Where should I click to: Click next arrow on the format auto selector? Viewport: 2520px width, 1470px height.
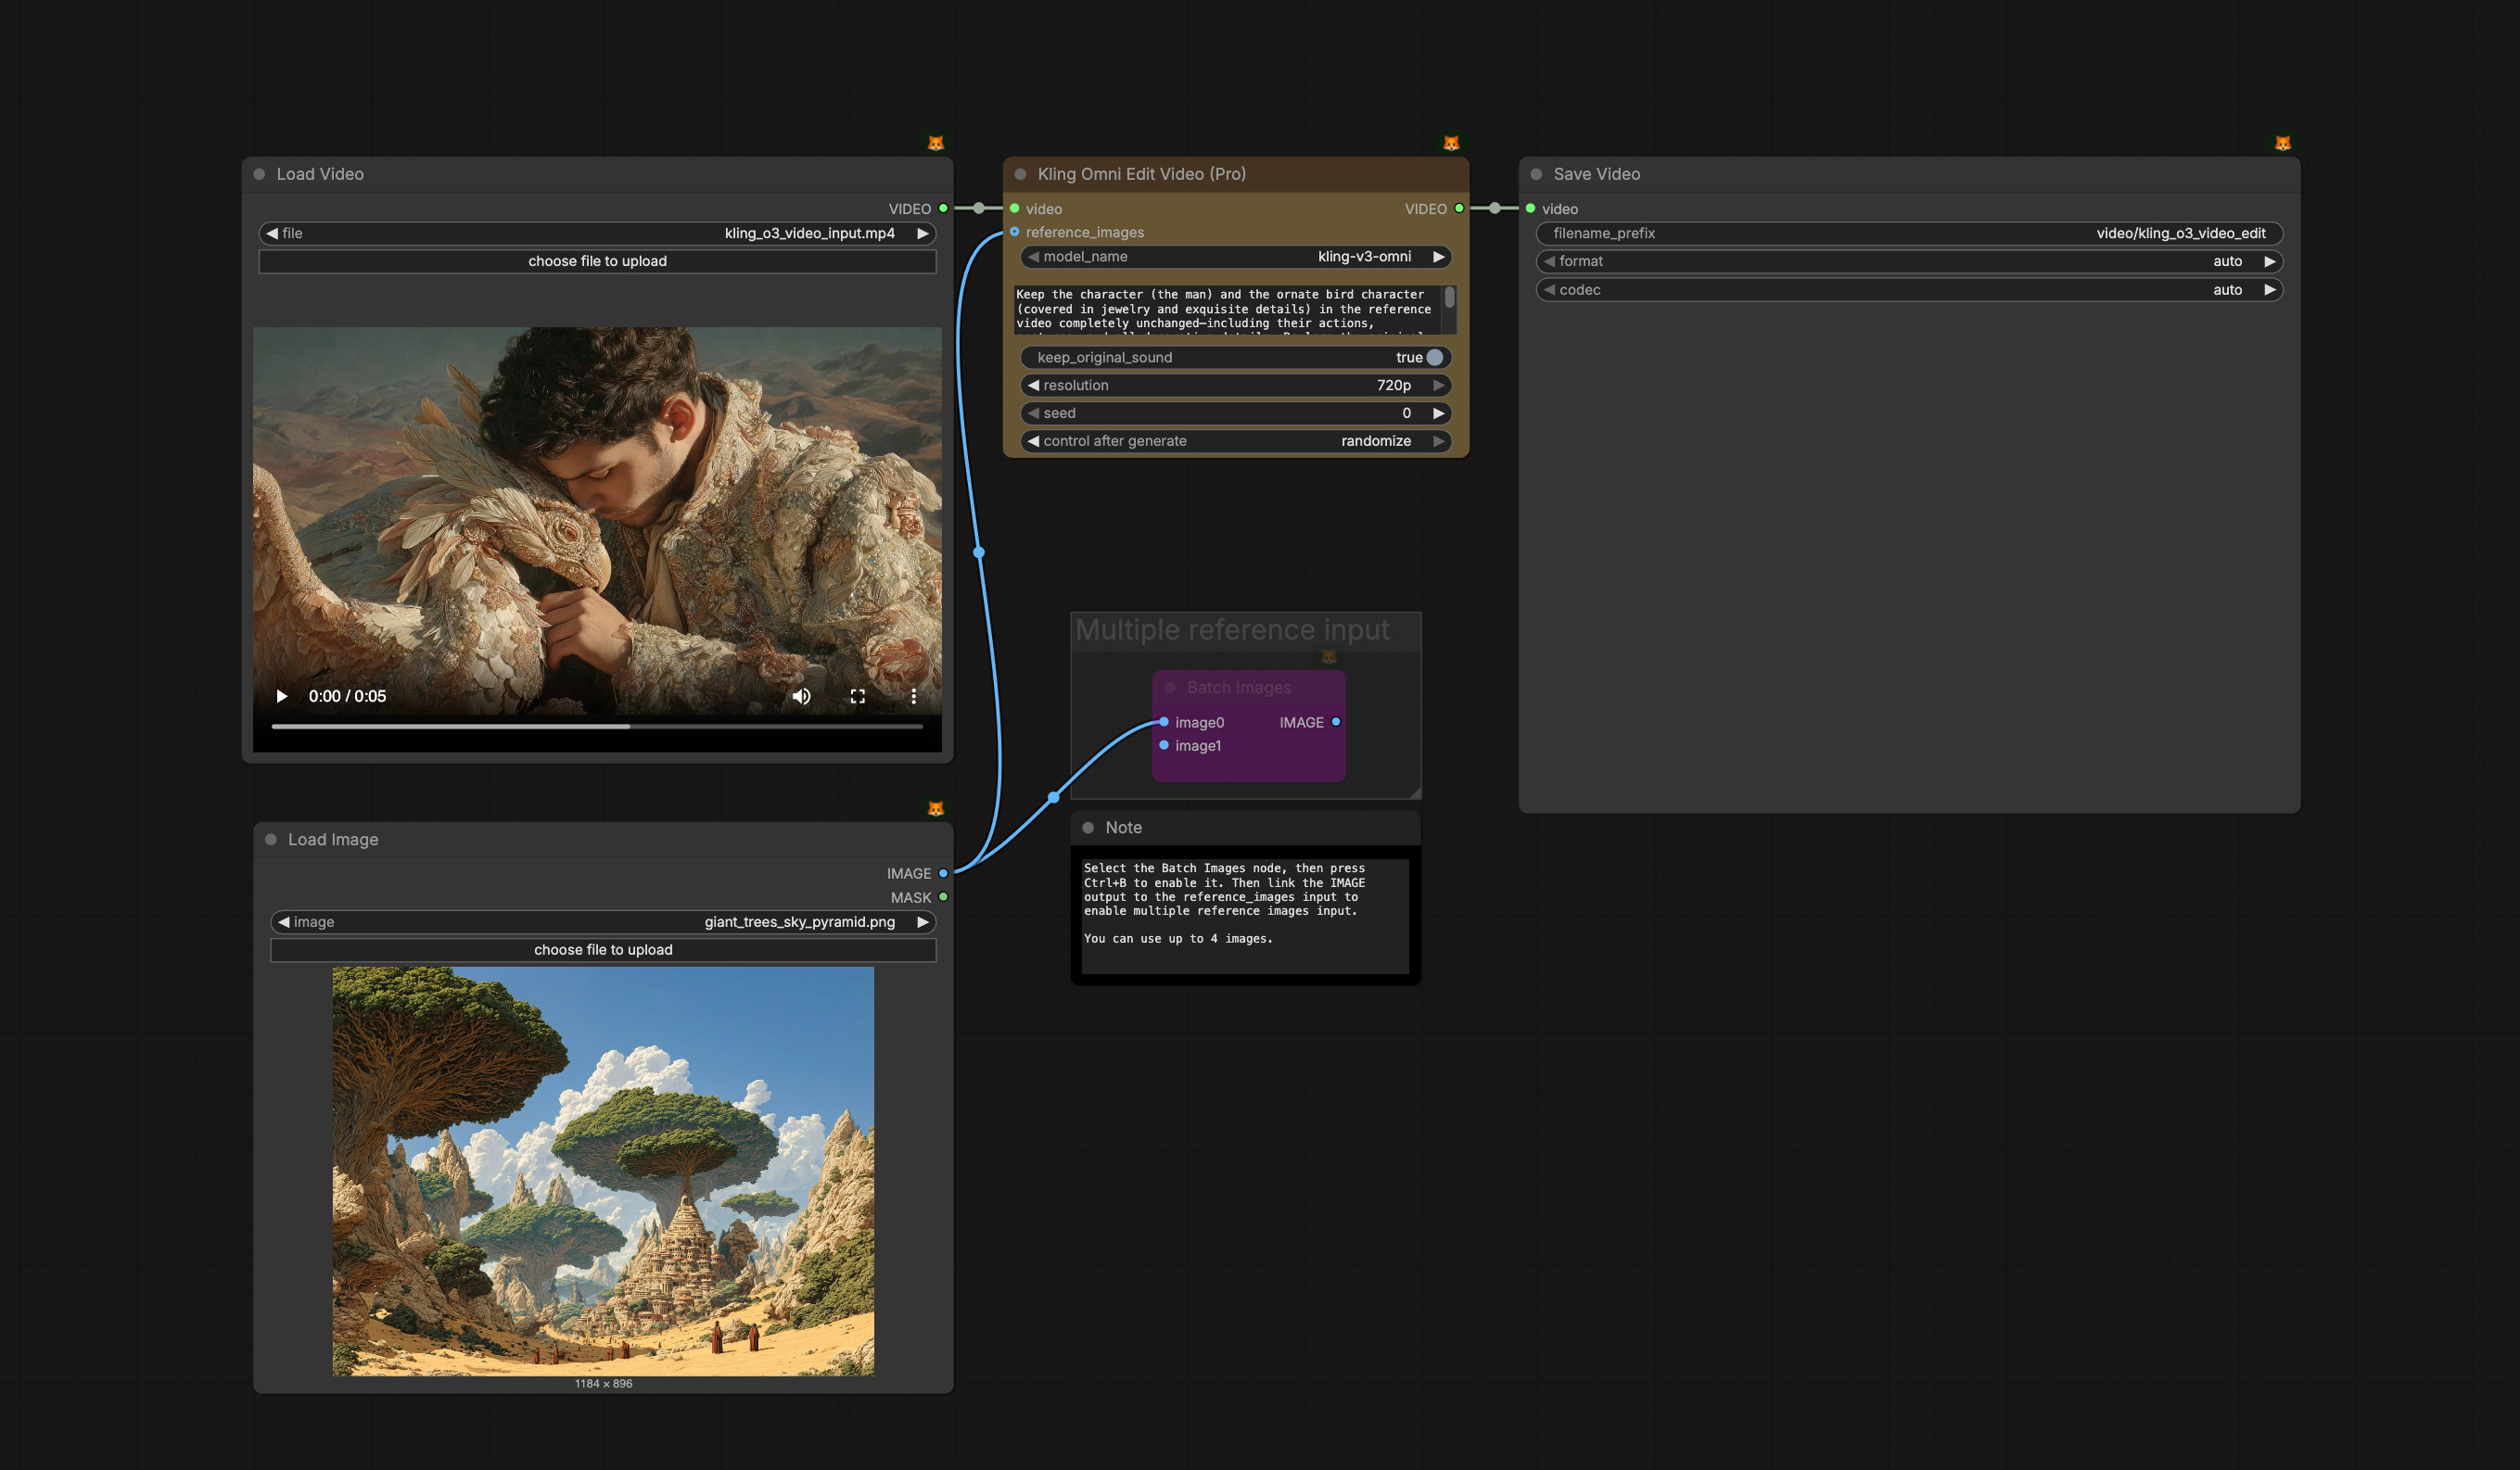tap(2269, 261)
